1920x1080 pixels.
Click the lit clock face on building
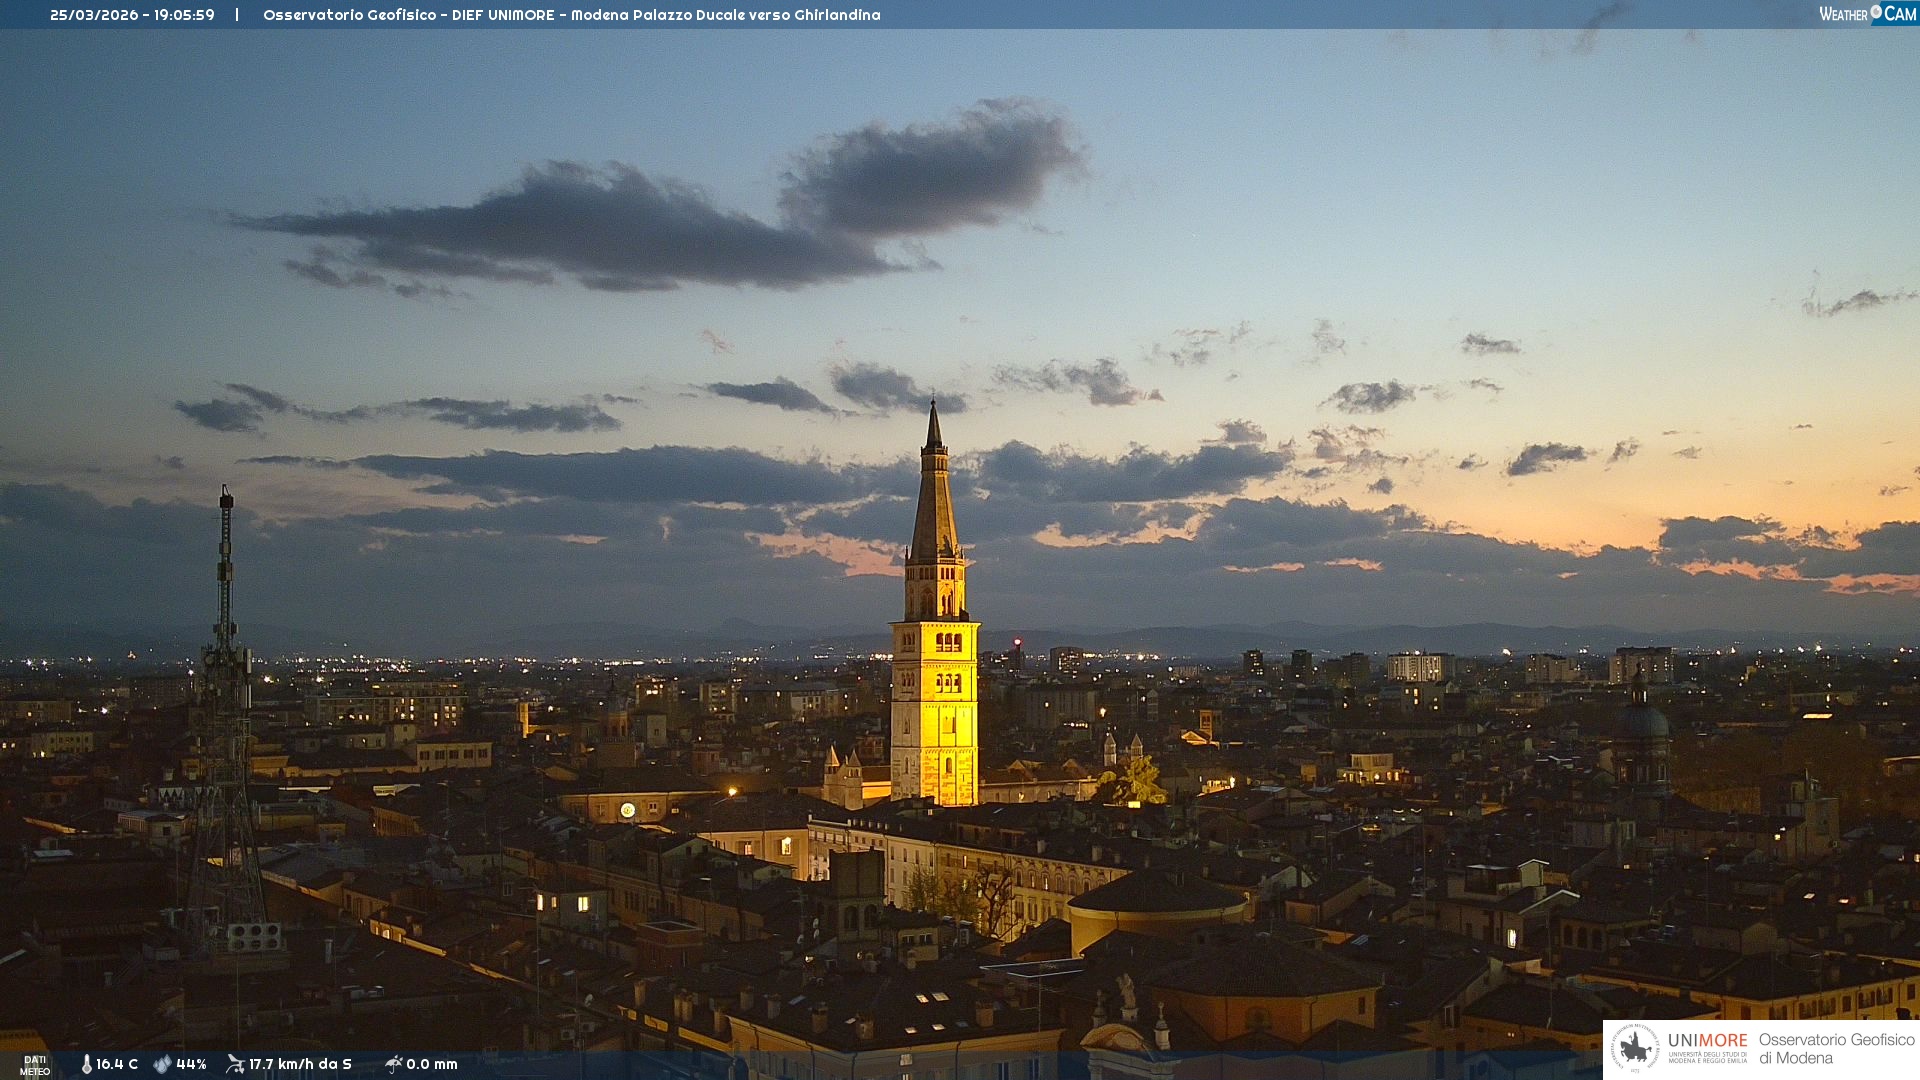[x=628, y=810]
